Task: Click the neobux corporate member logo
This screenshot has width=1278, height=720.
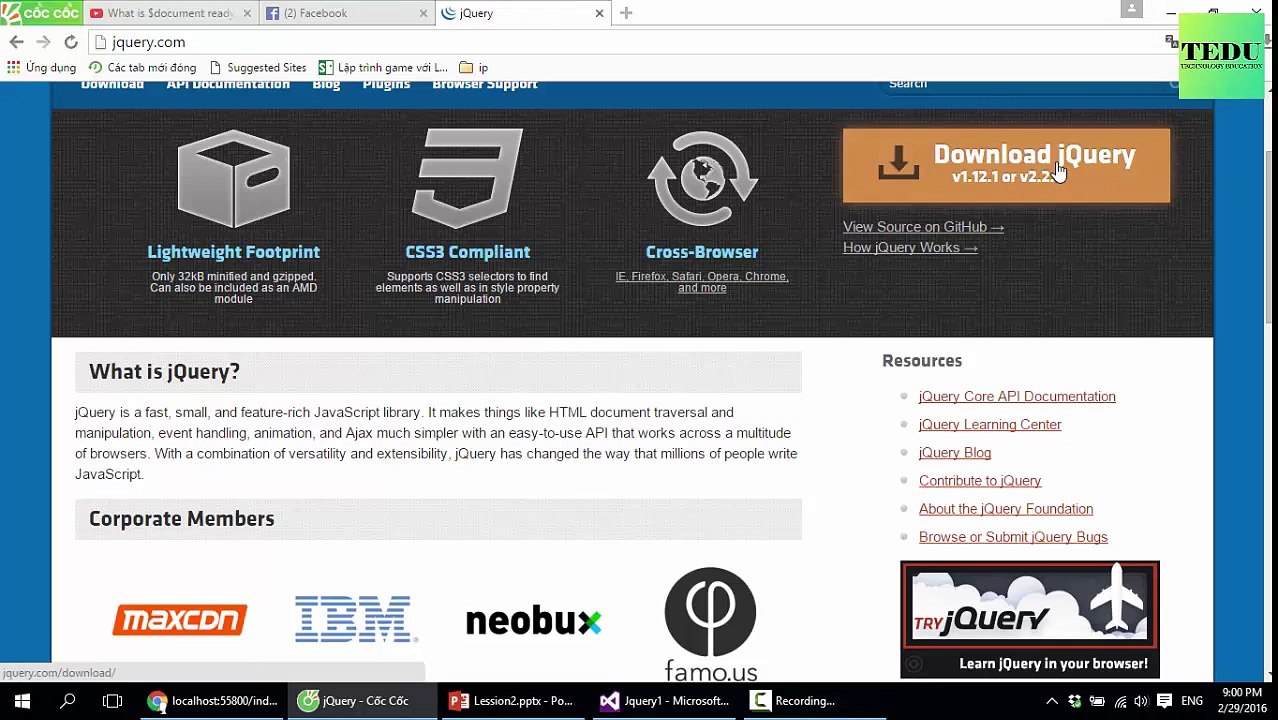Action: (533, 621)
